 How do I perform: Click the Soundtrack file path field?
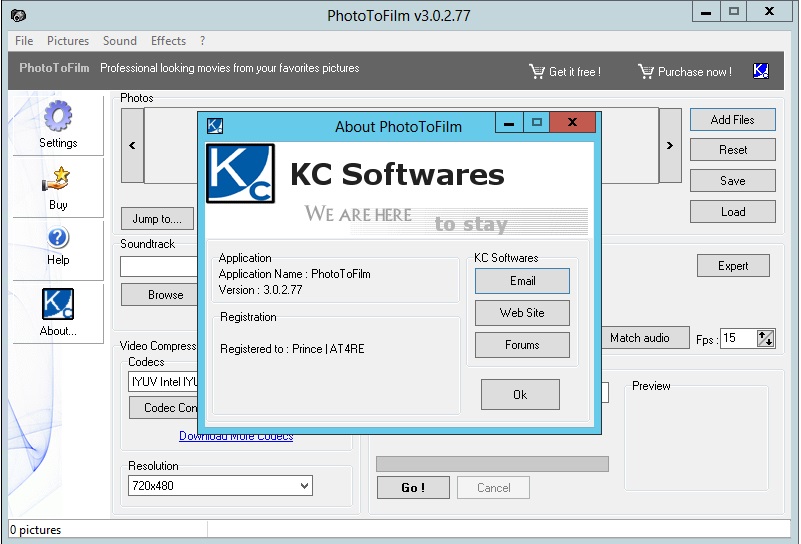point(159,266)
